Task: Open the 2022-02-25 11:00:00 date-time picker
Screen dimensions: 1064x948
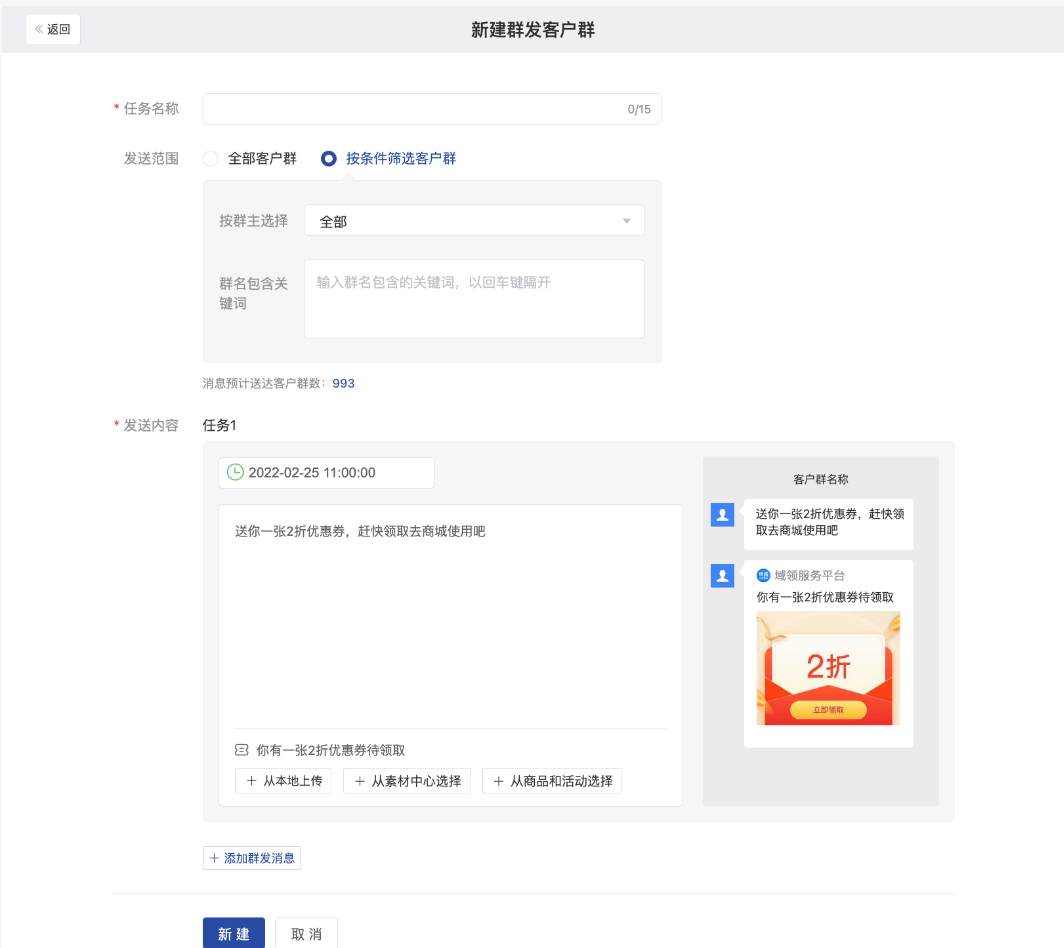Action: pyautogui.click(x=326, y=472)
